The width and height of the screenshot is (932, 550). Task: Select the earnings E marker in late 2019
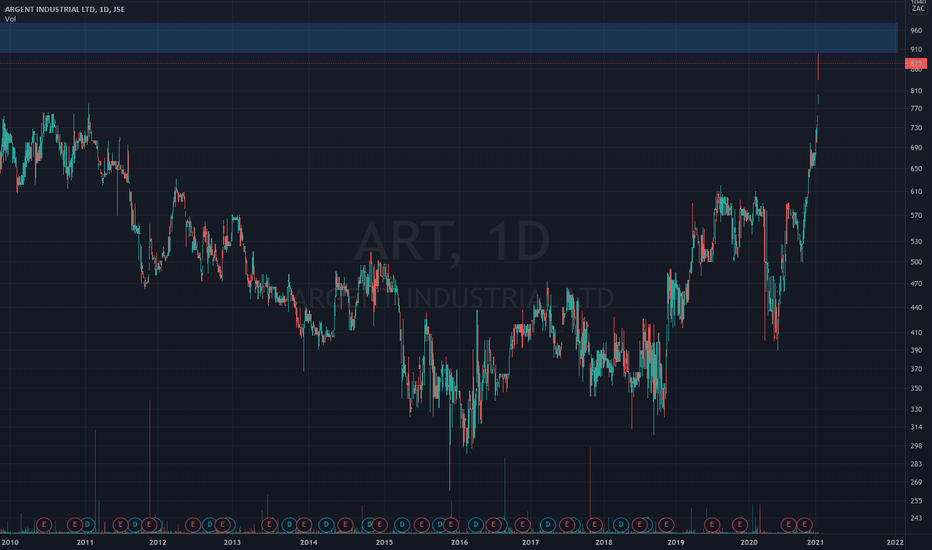[739, 524]
